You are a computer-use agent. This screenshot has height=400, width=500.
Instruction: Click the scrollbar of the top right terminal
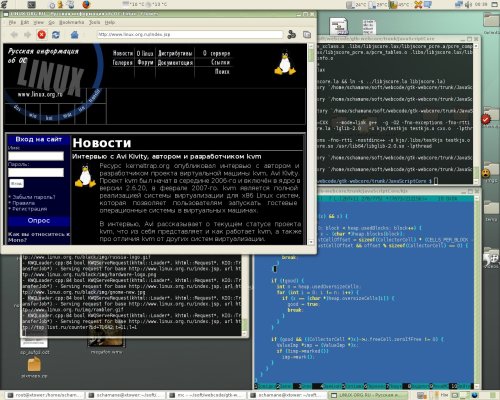(x=476, y=113)
